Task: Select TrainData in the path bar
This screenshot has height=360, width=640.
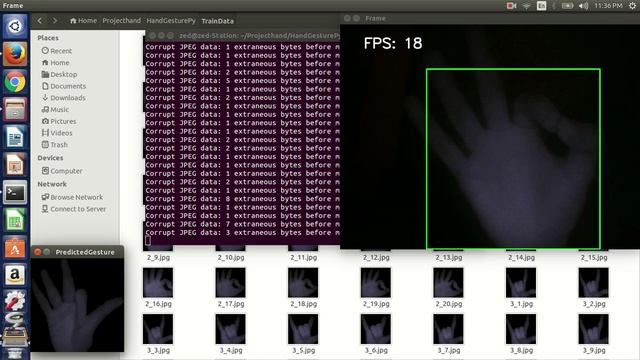Action: tap(218, 21)
